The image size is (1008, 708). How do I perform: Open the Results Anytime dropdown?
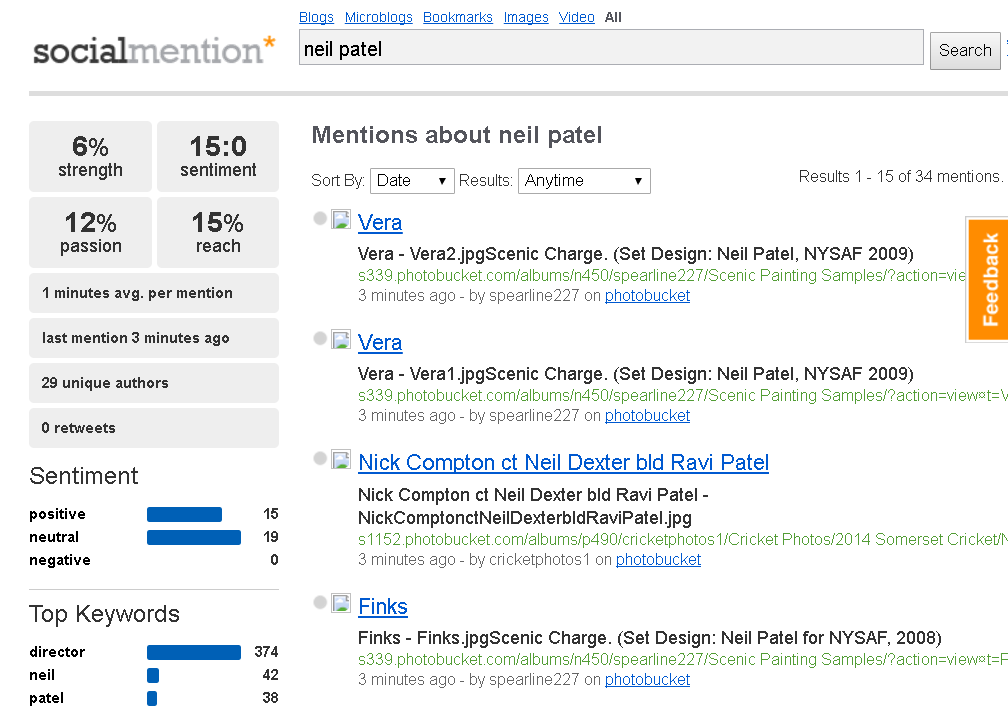584,181
